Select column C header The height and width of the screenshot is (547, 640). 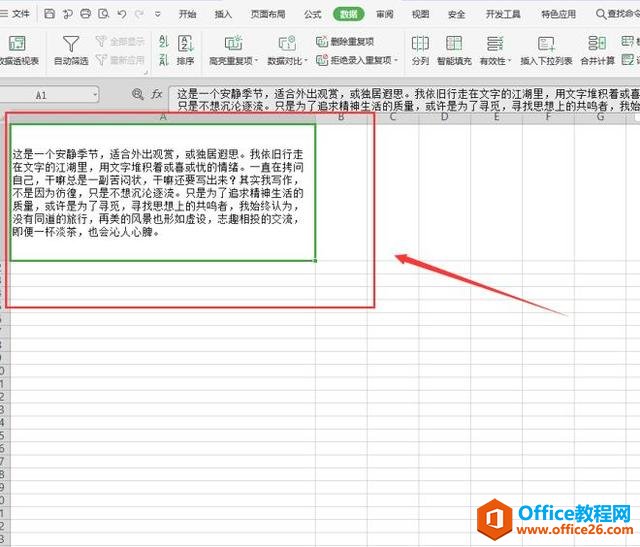click(393, 117)
